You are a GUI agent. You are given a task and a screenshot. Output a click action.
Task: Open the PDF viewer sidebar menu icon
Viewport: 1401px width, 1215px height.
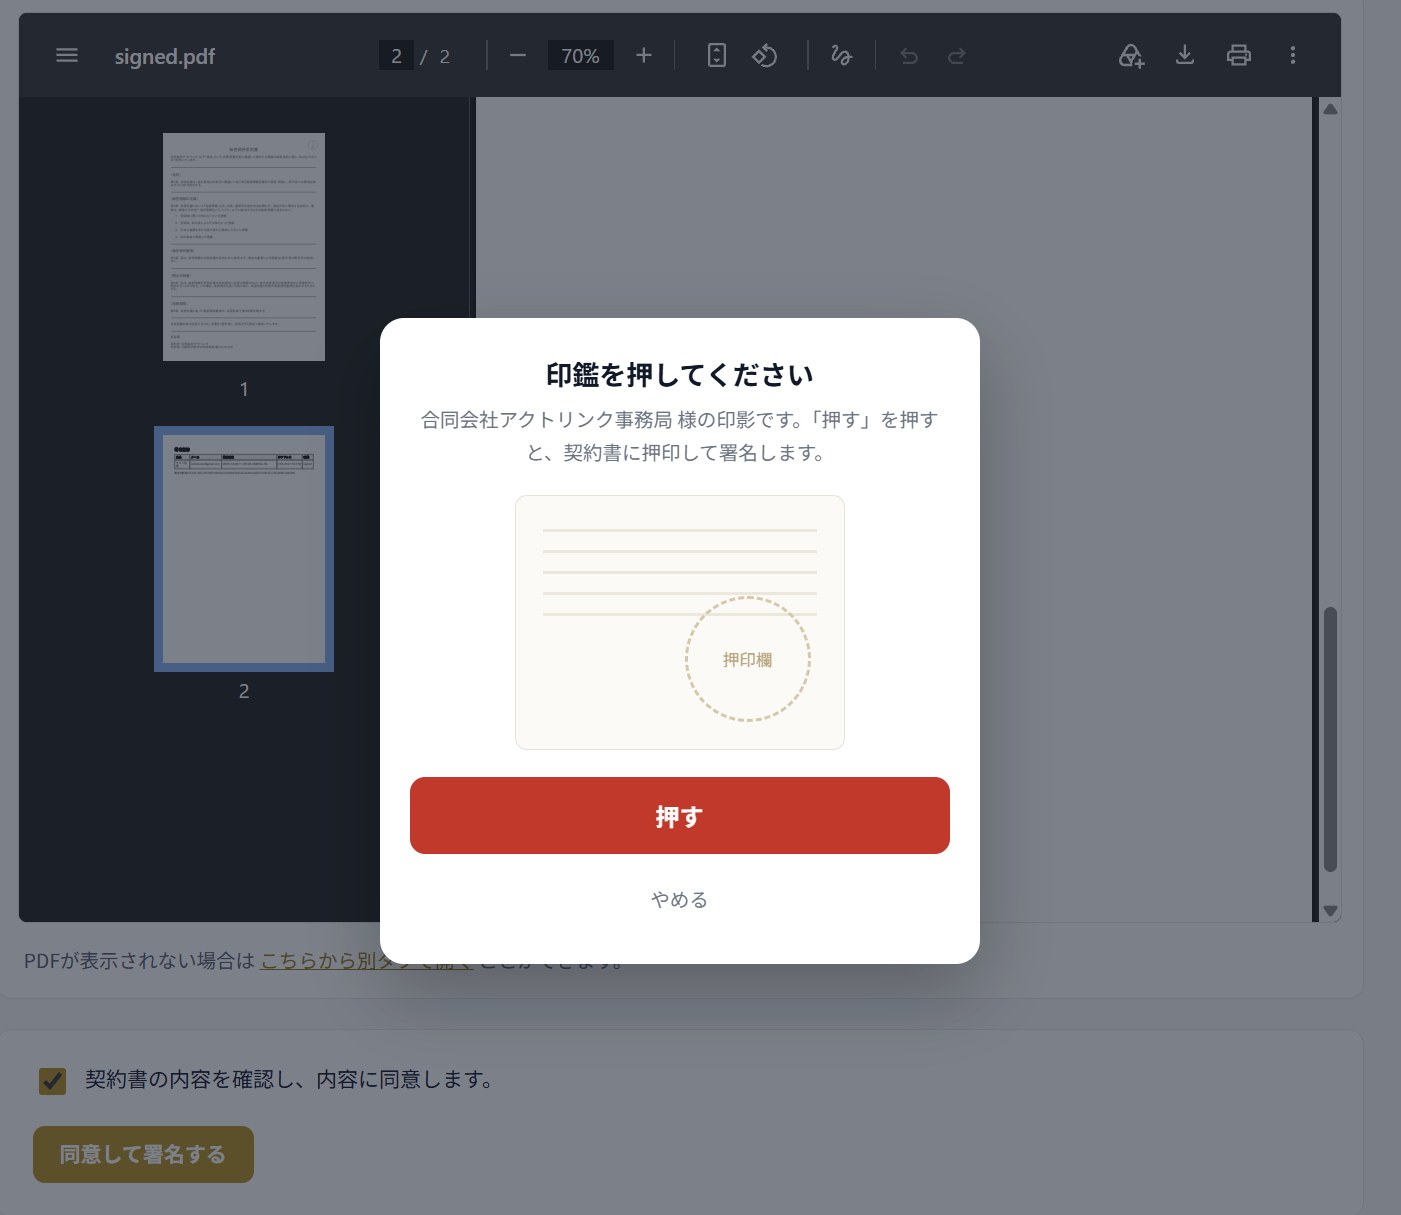(x=67, y=56)
